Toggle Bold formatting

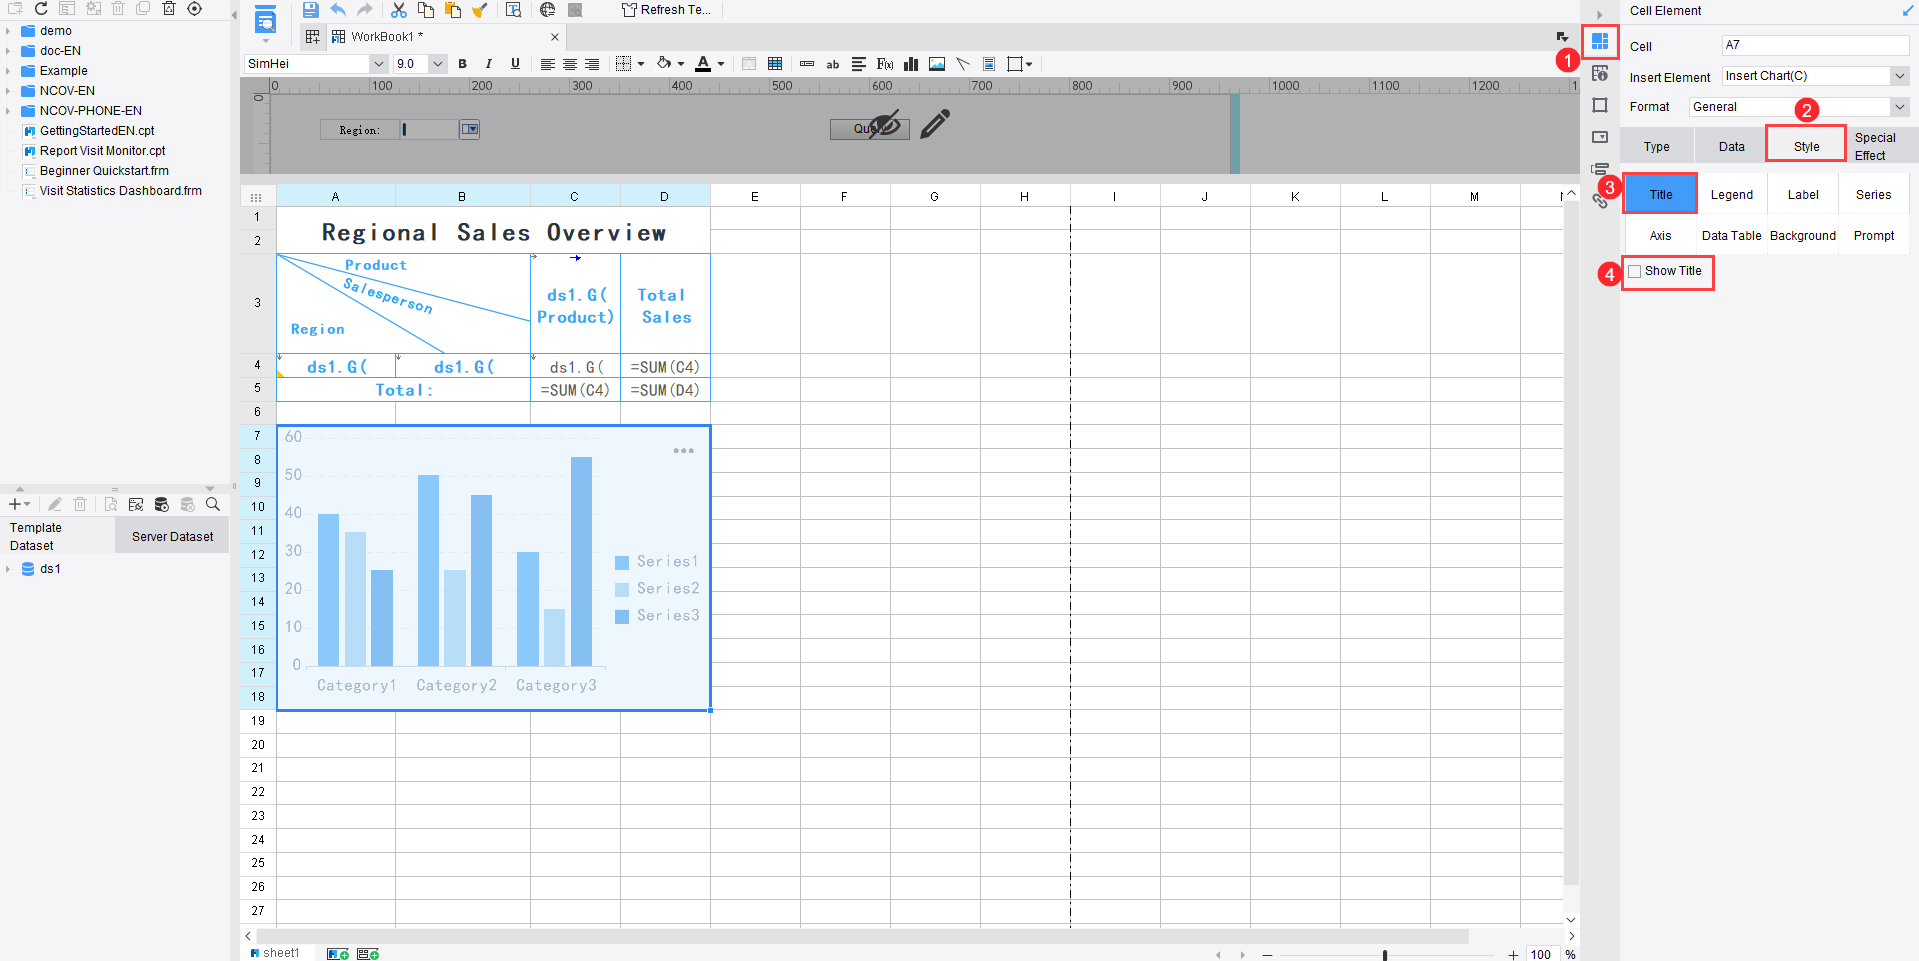[x=463, y=64]
